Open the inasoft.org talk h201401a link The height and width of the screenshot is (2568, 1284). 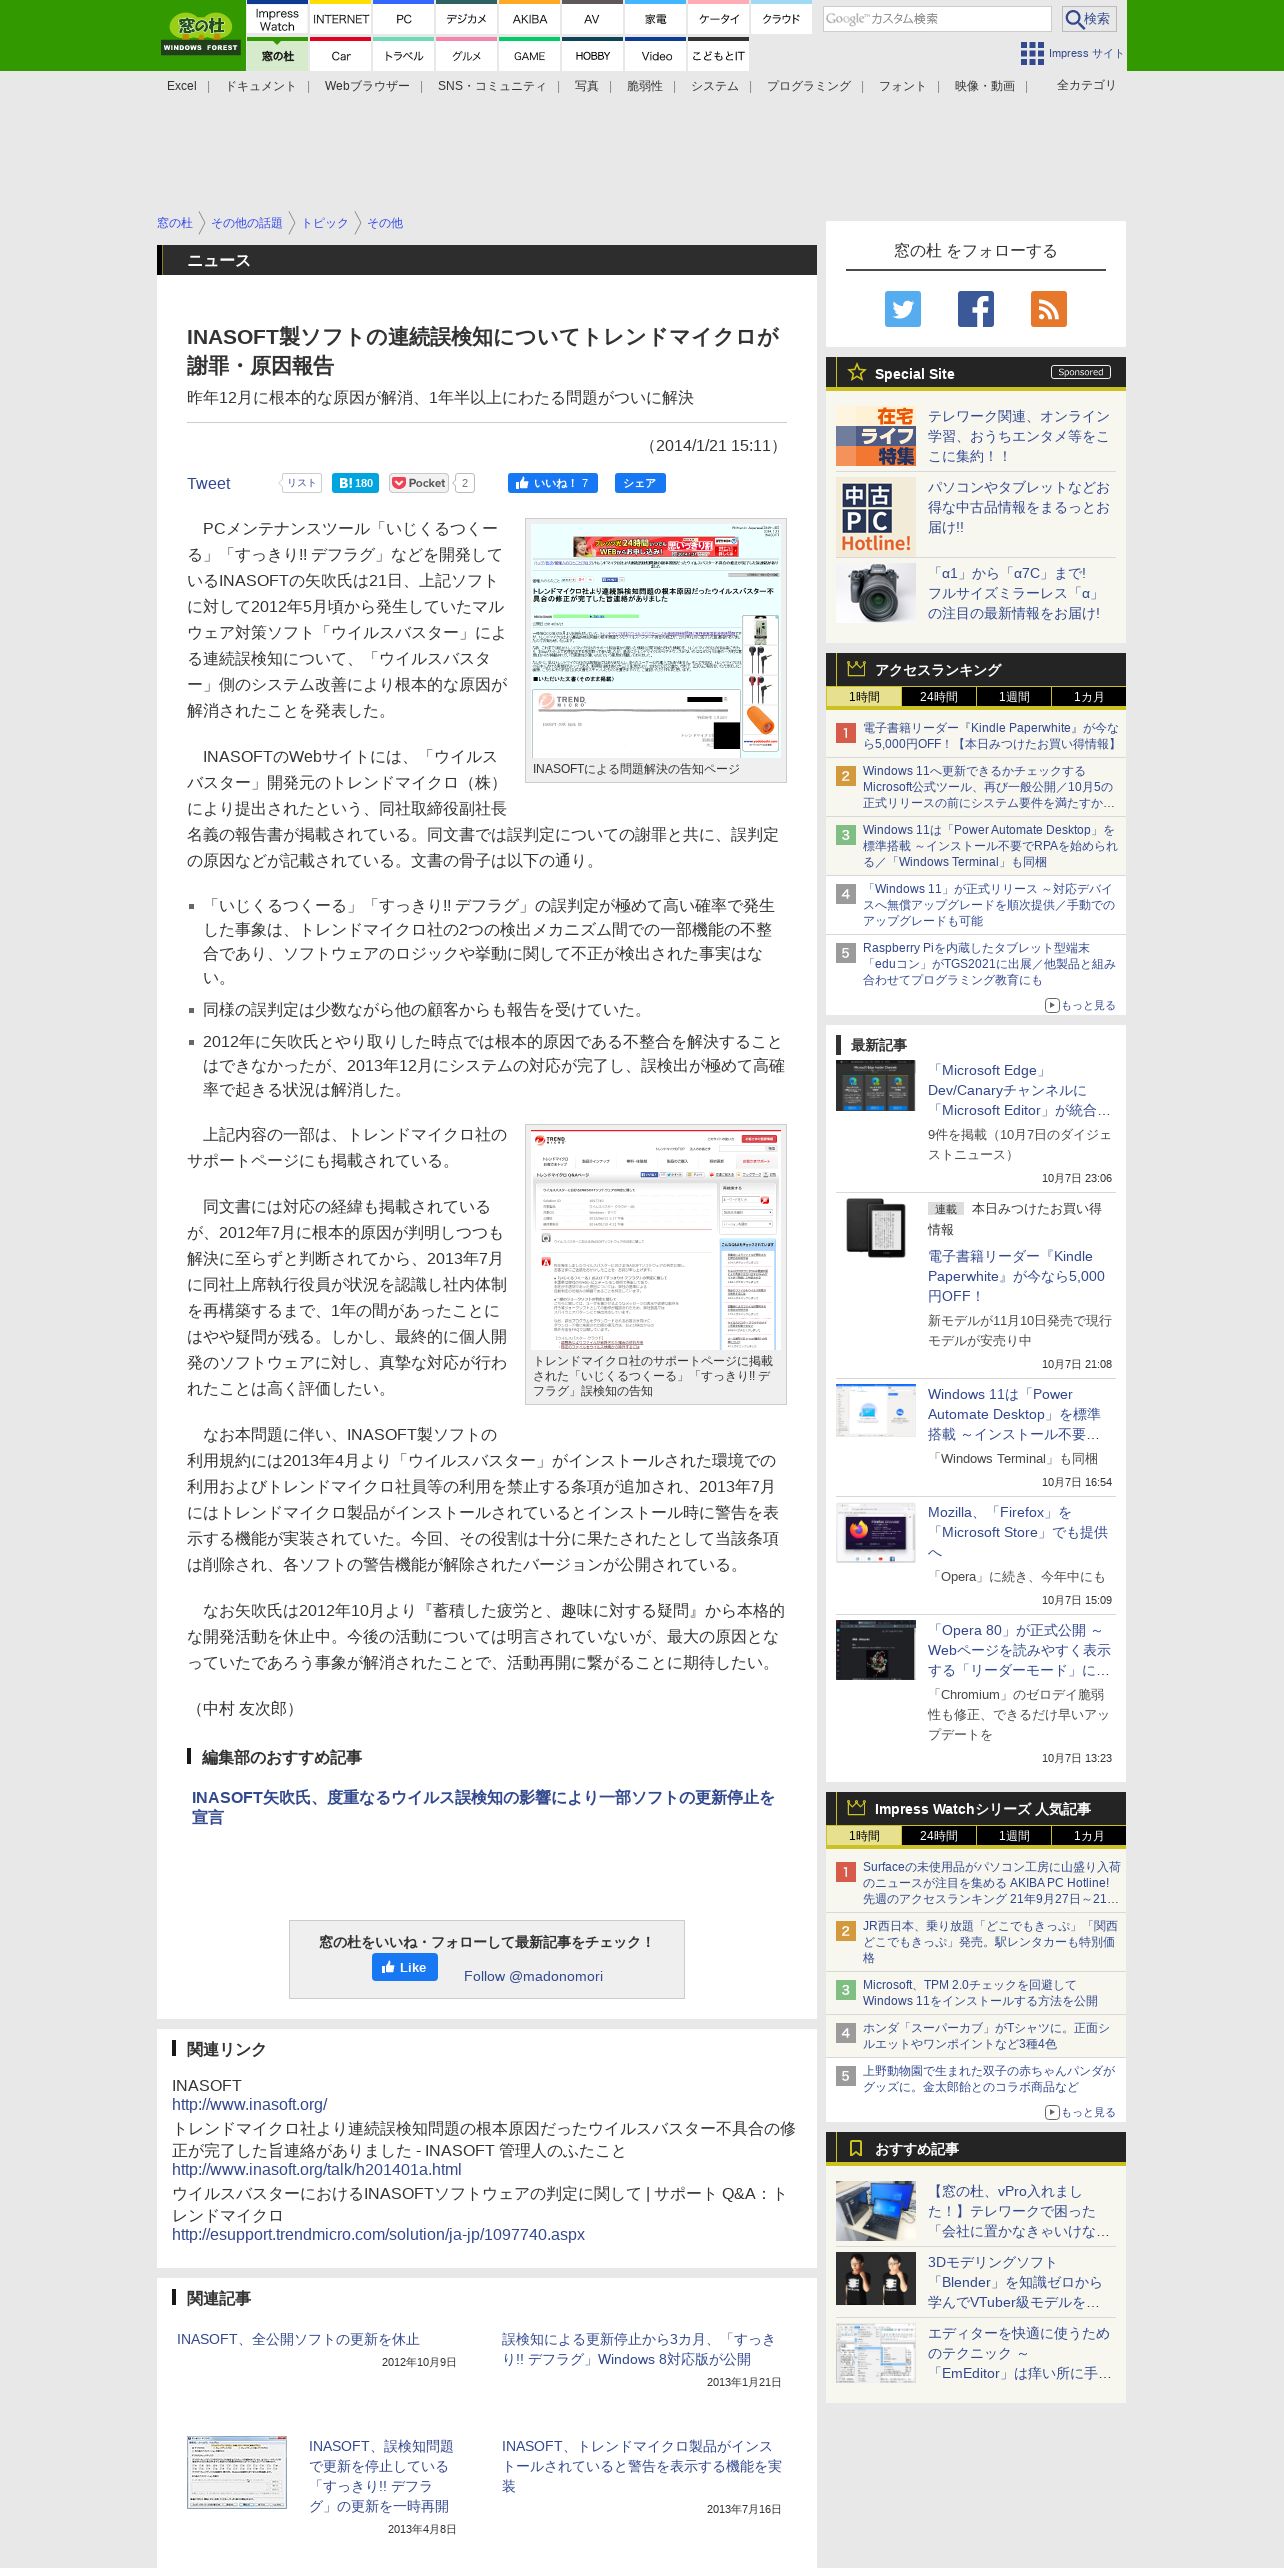[x=316, y=2169]
